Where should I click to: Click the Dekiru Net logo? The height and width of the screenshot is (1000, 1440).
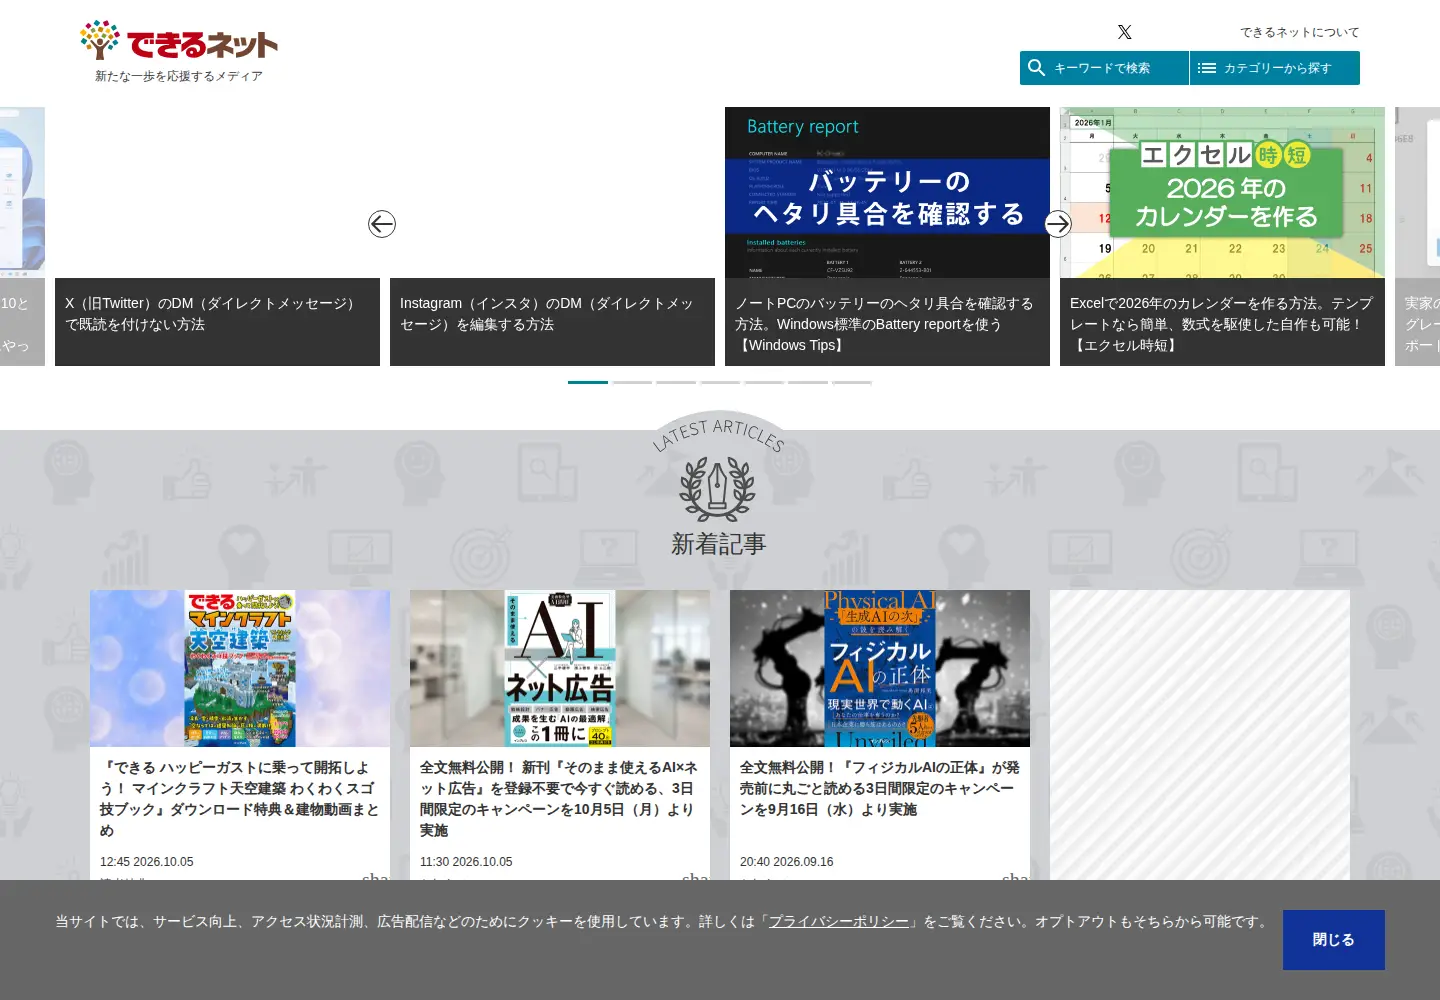tap(179, 41)
